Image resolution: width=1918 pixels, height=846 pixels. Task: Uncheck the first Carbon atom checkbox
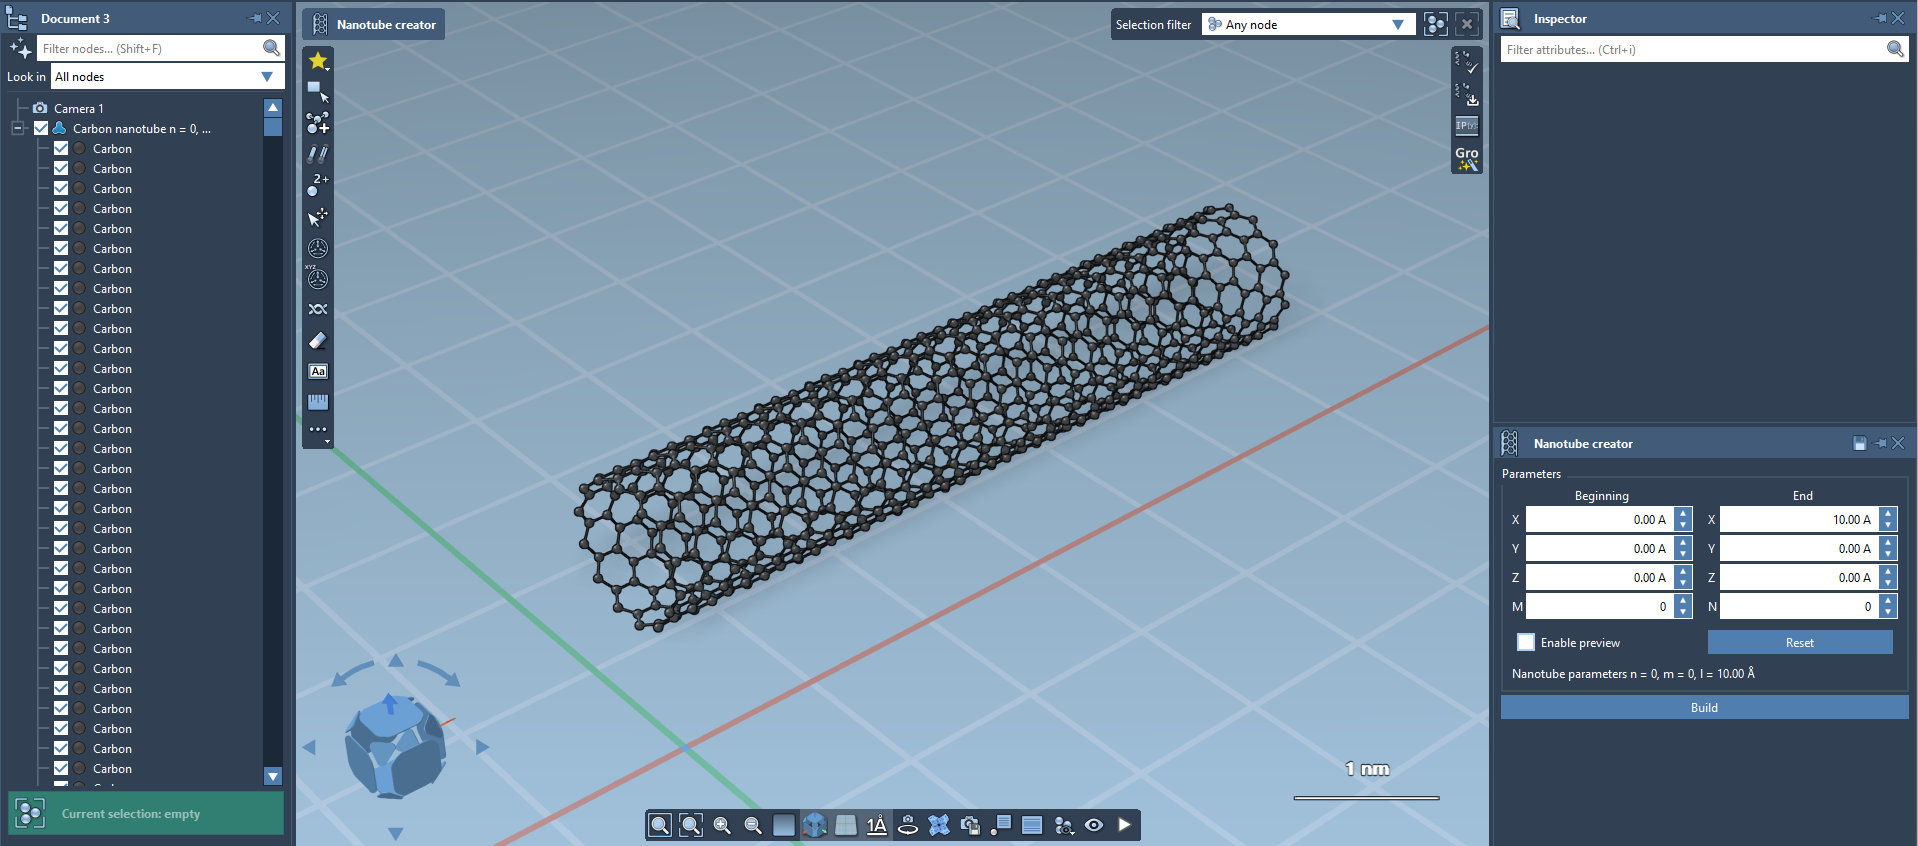pyautogui.click(x=61, y=149)
